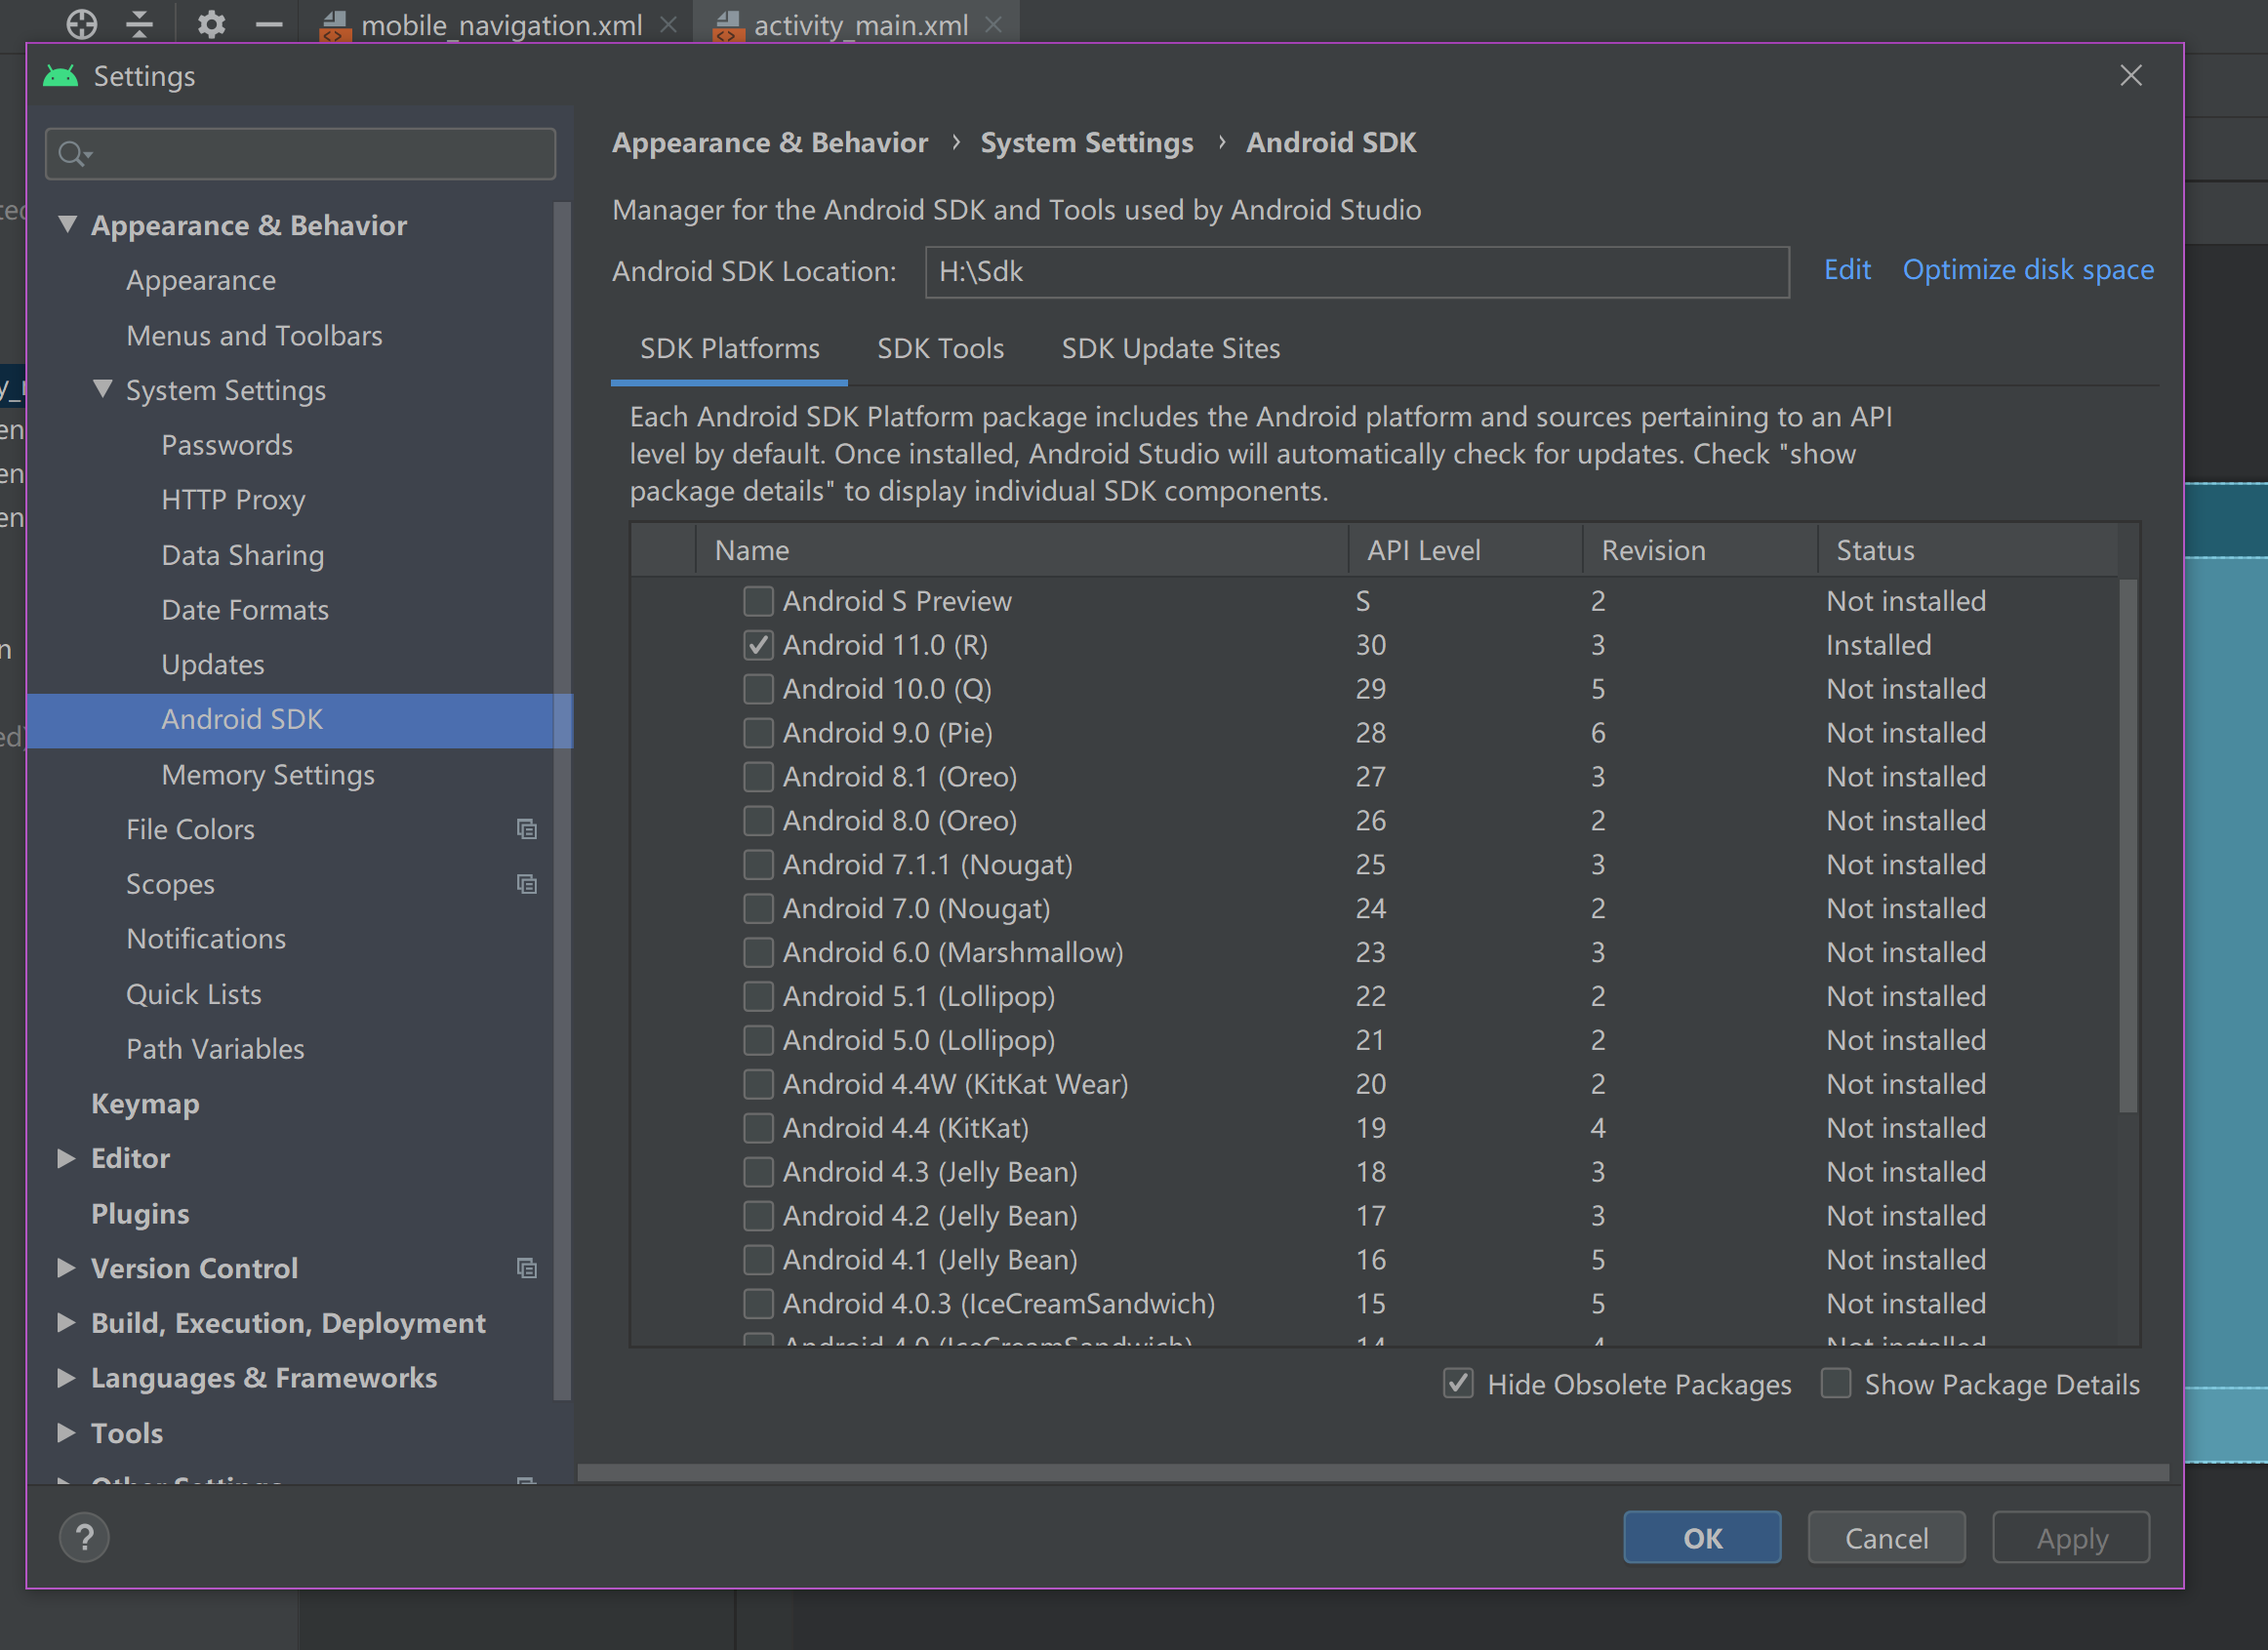Click the Cancel button
The width and height of the screenshot is (2268, 1650).
pyautogui.click(x=1886, y=1538)
